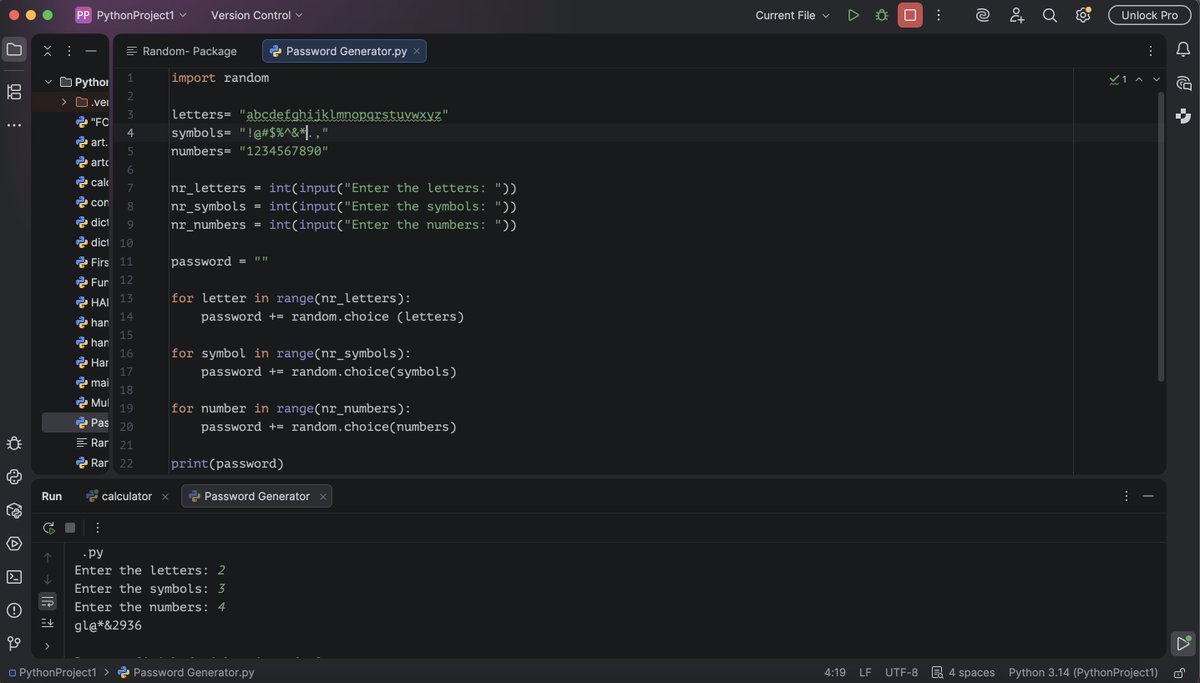Open IDE settings gear icon
The width and height of the screenshot is (1200, 683).
coord(1083,15)
